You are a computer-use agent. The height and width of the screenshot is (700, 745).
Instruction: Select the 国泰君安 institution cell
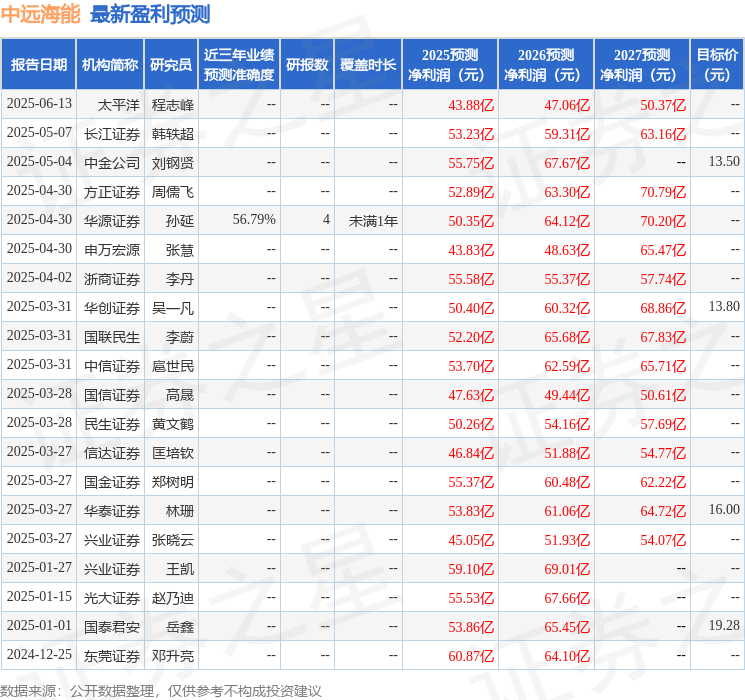click(112, 627)
